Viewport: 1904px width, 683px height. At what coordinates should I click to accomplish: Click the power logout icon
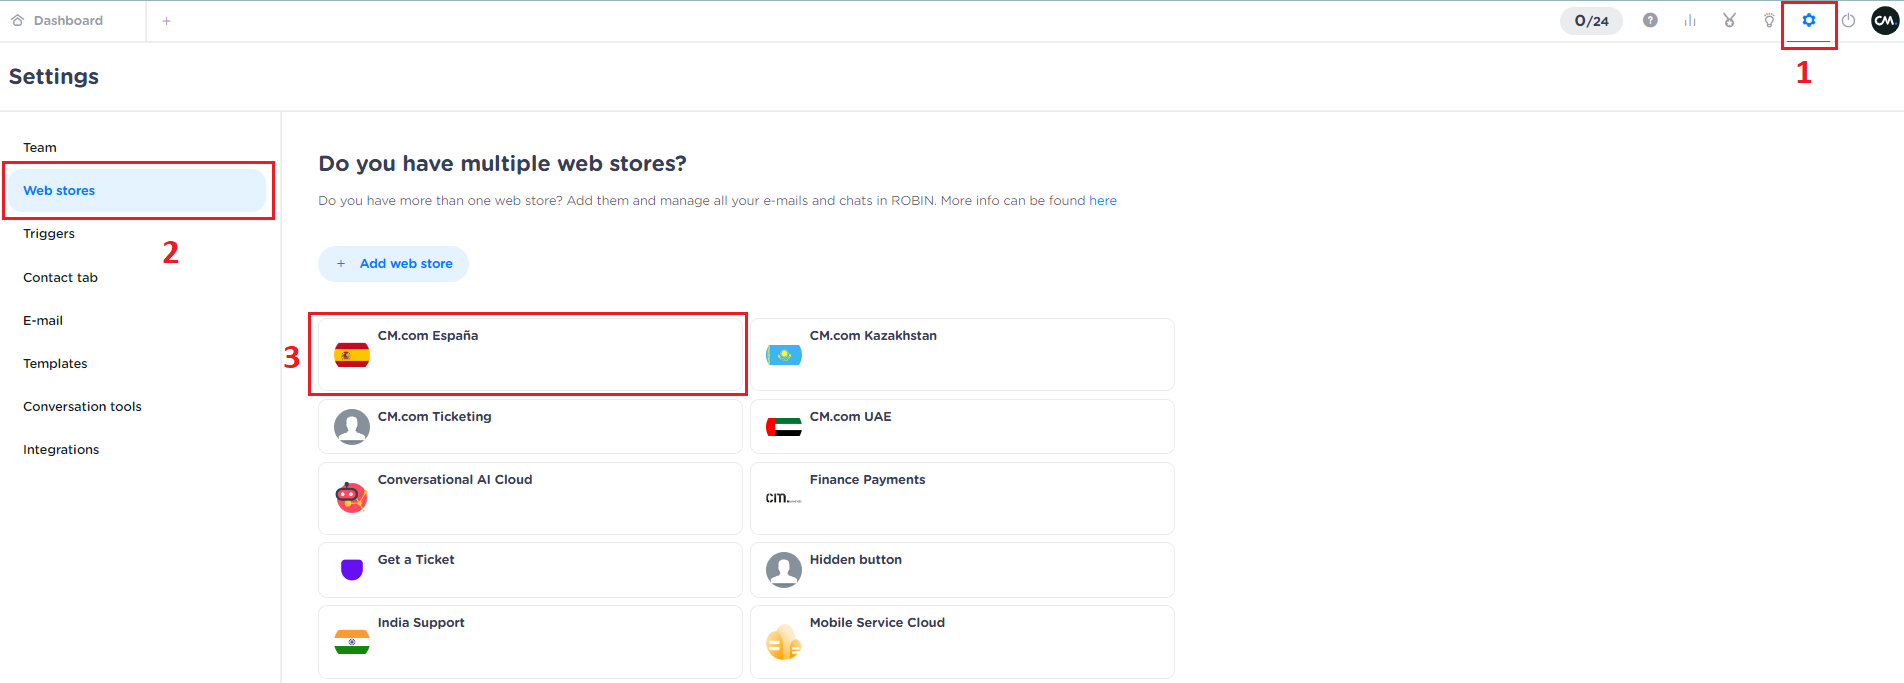click(1849, 20)
